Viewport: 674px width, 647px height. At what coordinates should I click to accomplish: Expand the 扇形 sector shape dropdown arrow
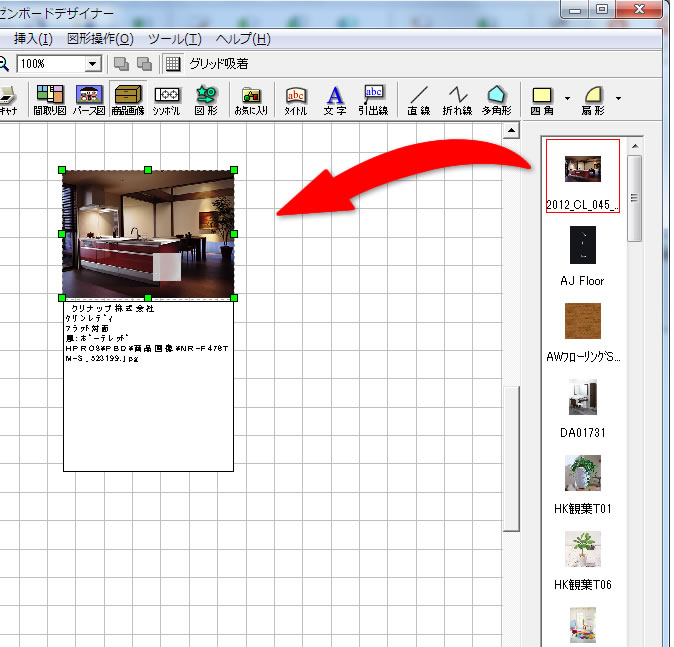(619, 99)
